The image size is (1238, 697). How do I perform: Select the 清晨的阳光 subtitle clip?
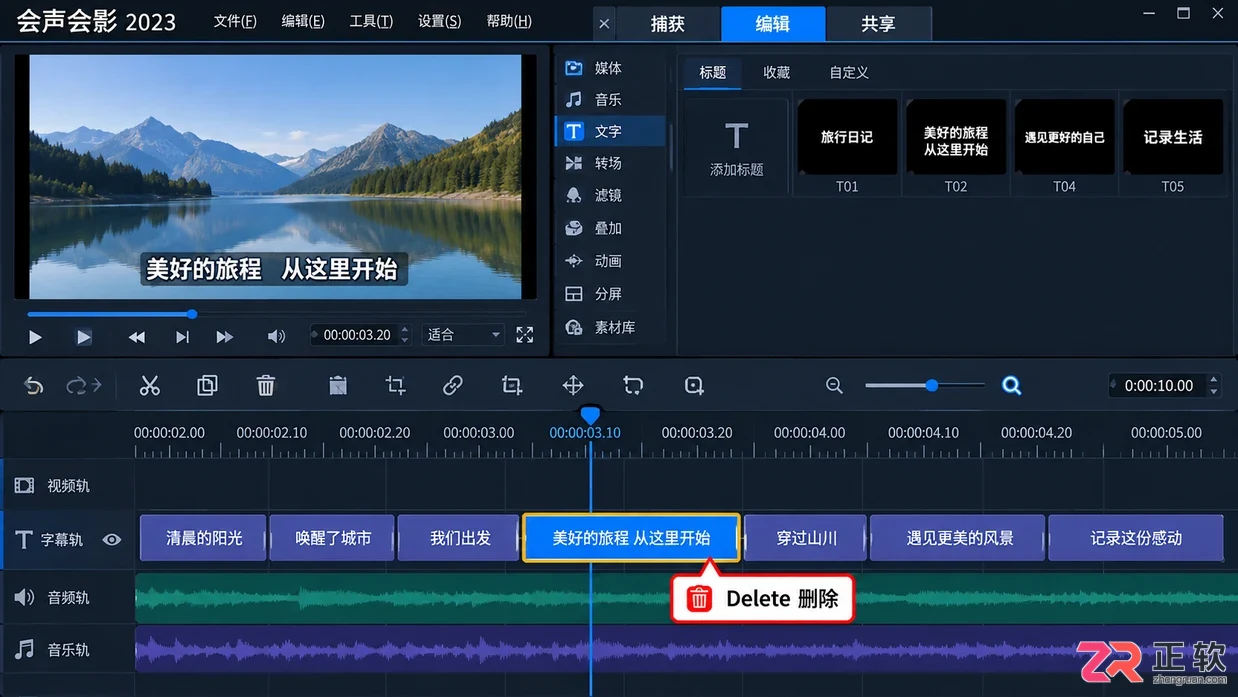pyautogui.click(x=204, y=538)
